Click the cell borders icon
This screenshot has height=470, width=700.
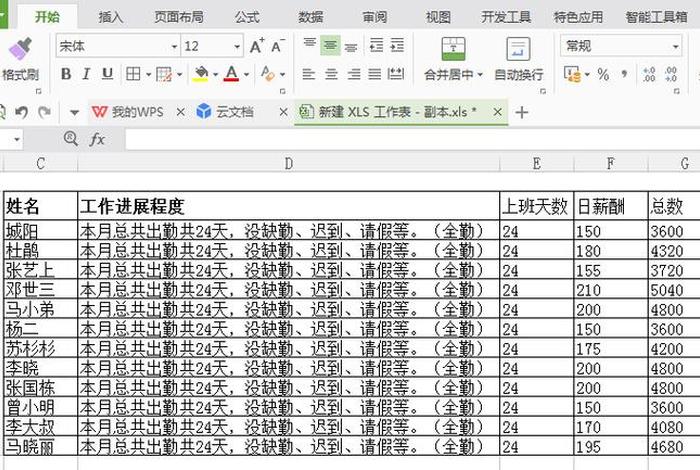click(133, 74)
